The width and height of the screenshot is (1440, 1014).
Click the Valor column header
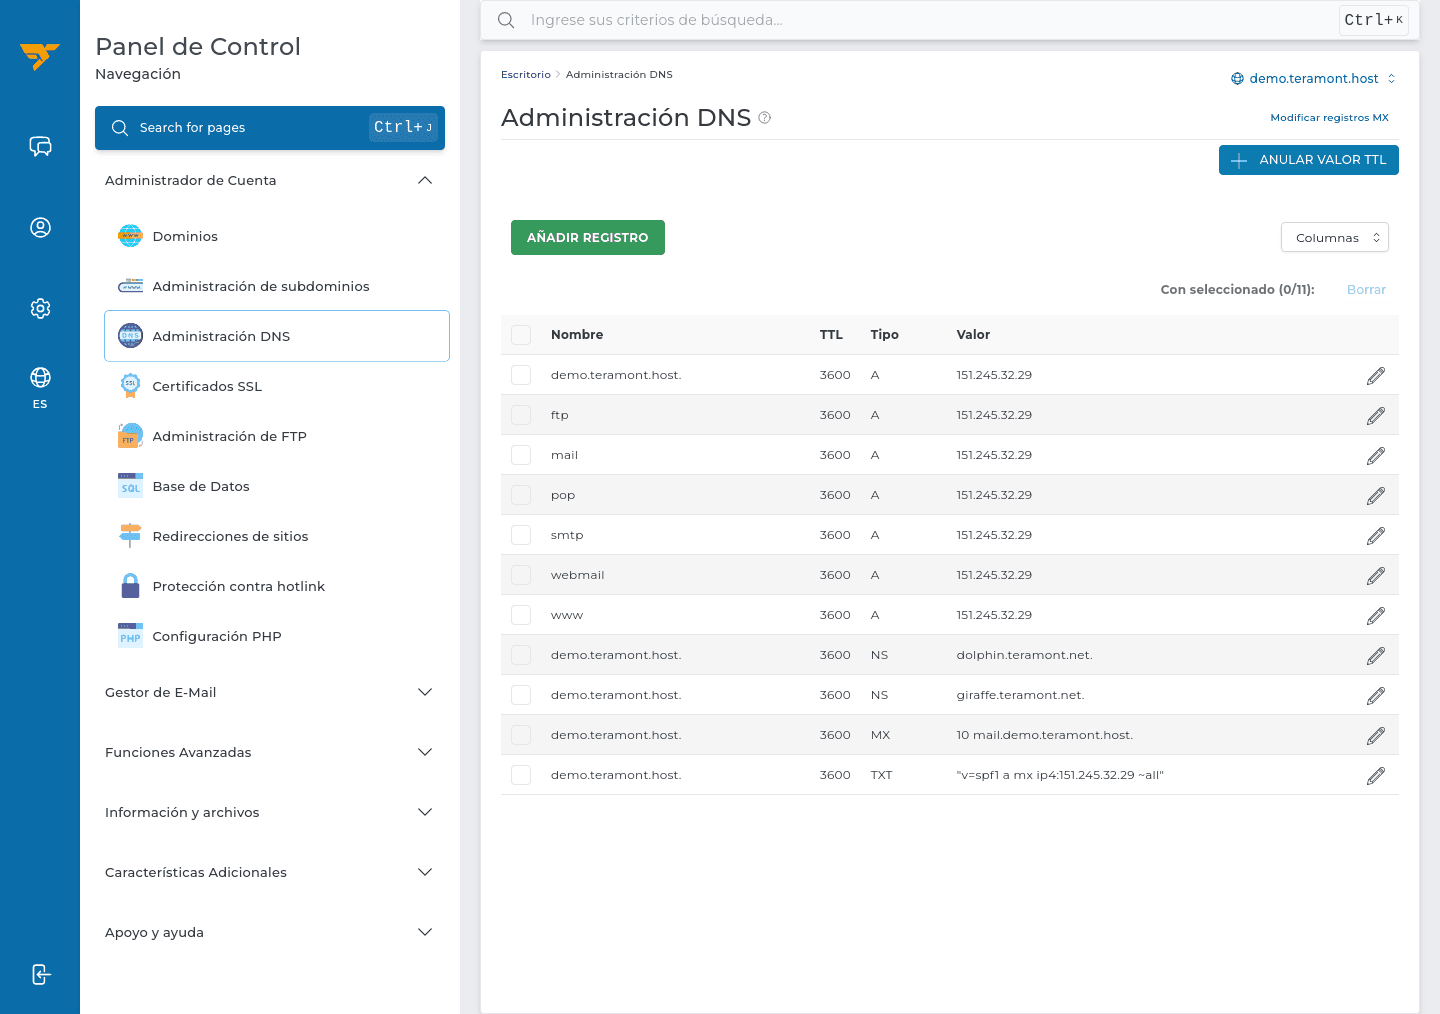tap(973, 335)
